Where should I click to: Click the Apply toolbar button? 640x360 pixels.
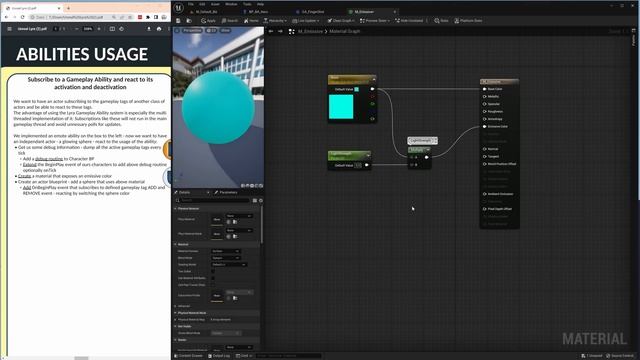[x=208, y=20]
